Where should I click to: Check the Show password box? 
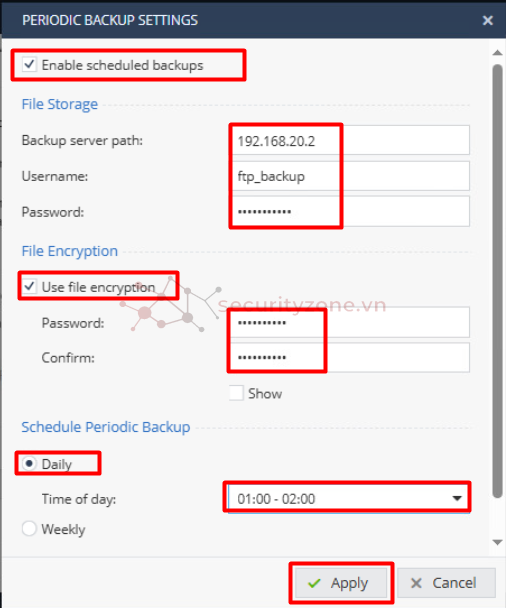[x=236, y=393]
